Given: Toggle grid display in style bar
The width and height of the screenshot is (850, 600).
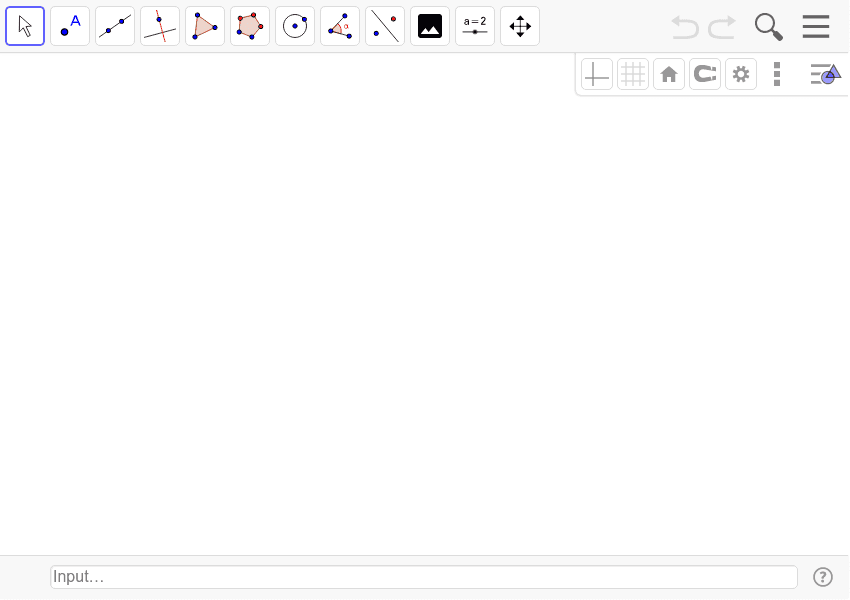Looking at the screenshot, I should (x=633, y=74).
